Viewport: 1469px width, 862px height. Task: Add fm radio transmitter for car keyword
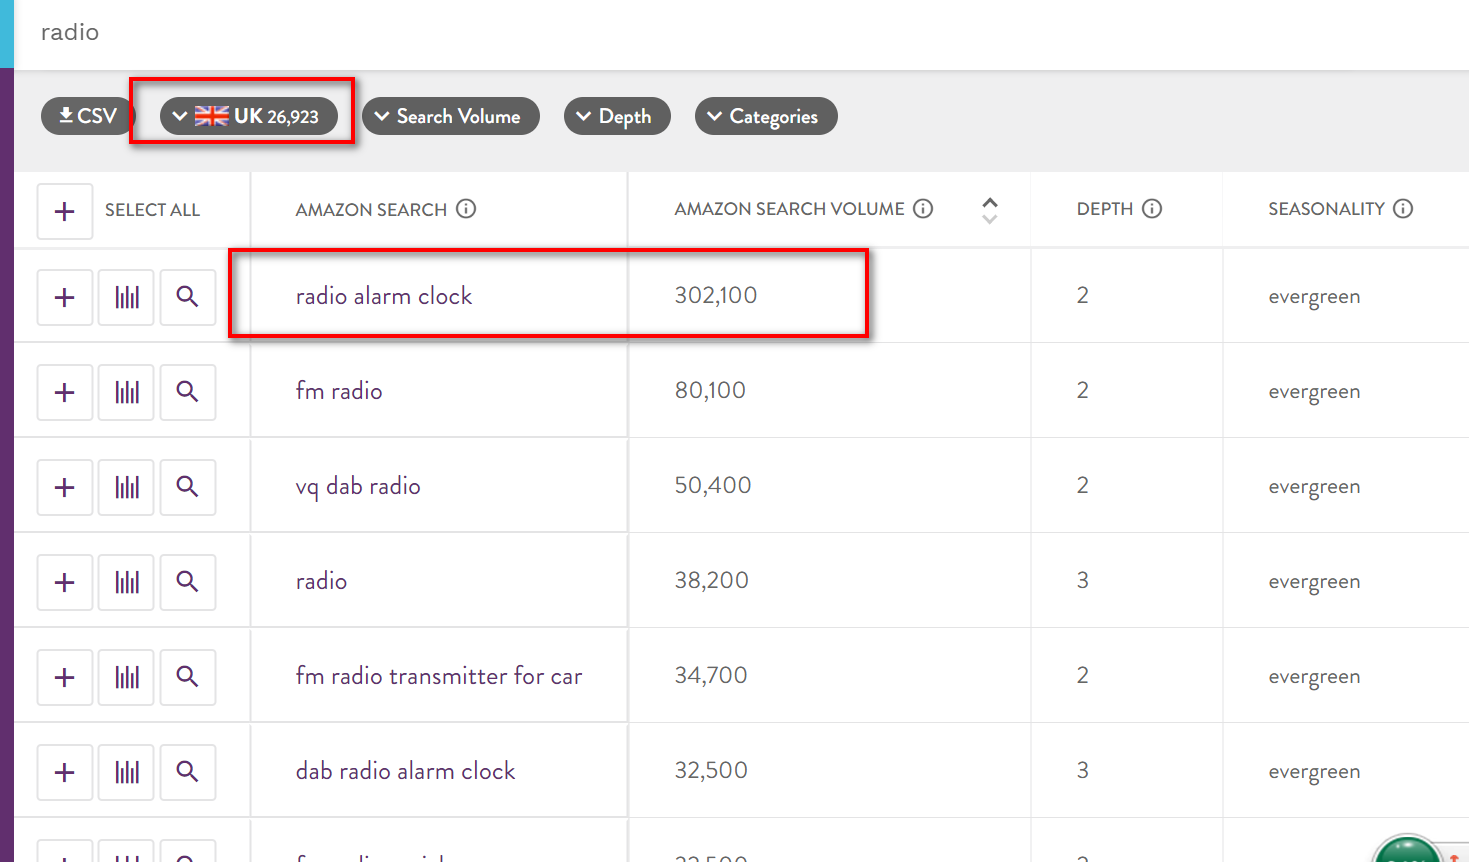click(65, 677)
